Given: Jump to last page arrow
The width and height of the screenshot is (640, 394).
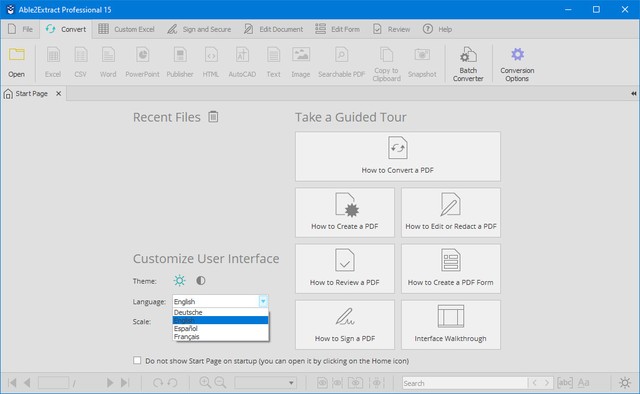Looking at the screenshot, I should [x=125, y=383].
